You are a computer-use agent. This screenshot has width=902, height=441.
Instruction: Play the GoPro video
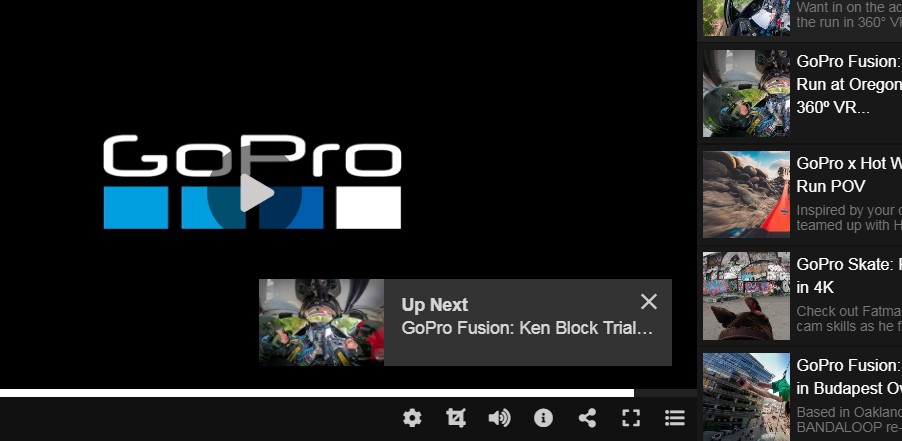click(255, 193)
